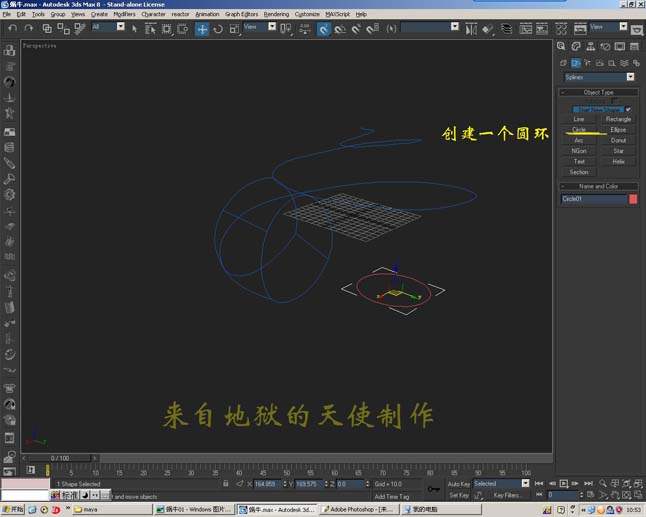Switch to the Modify command panel tab
Image resolution: width=646 pixels, height=517 pixels.
576,46
